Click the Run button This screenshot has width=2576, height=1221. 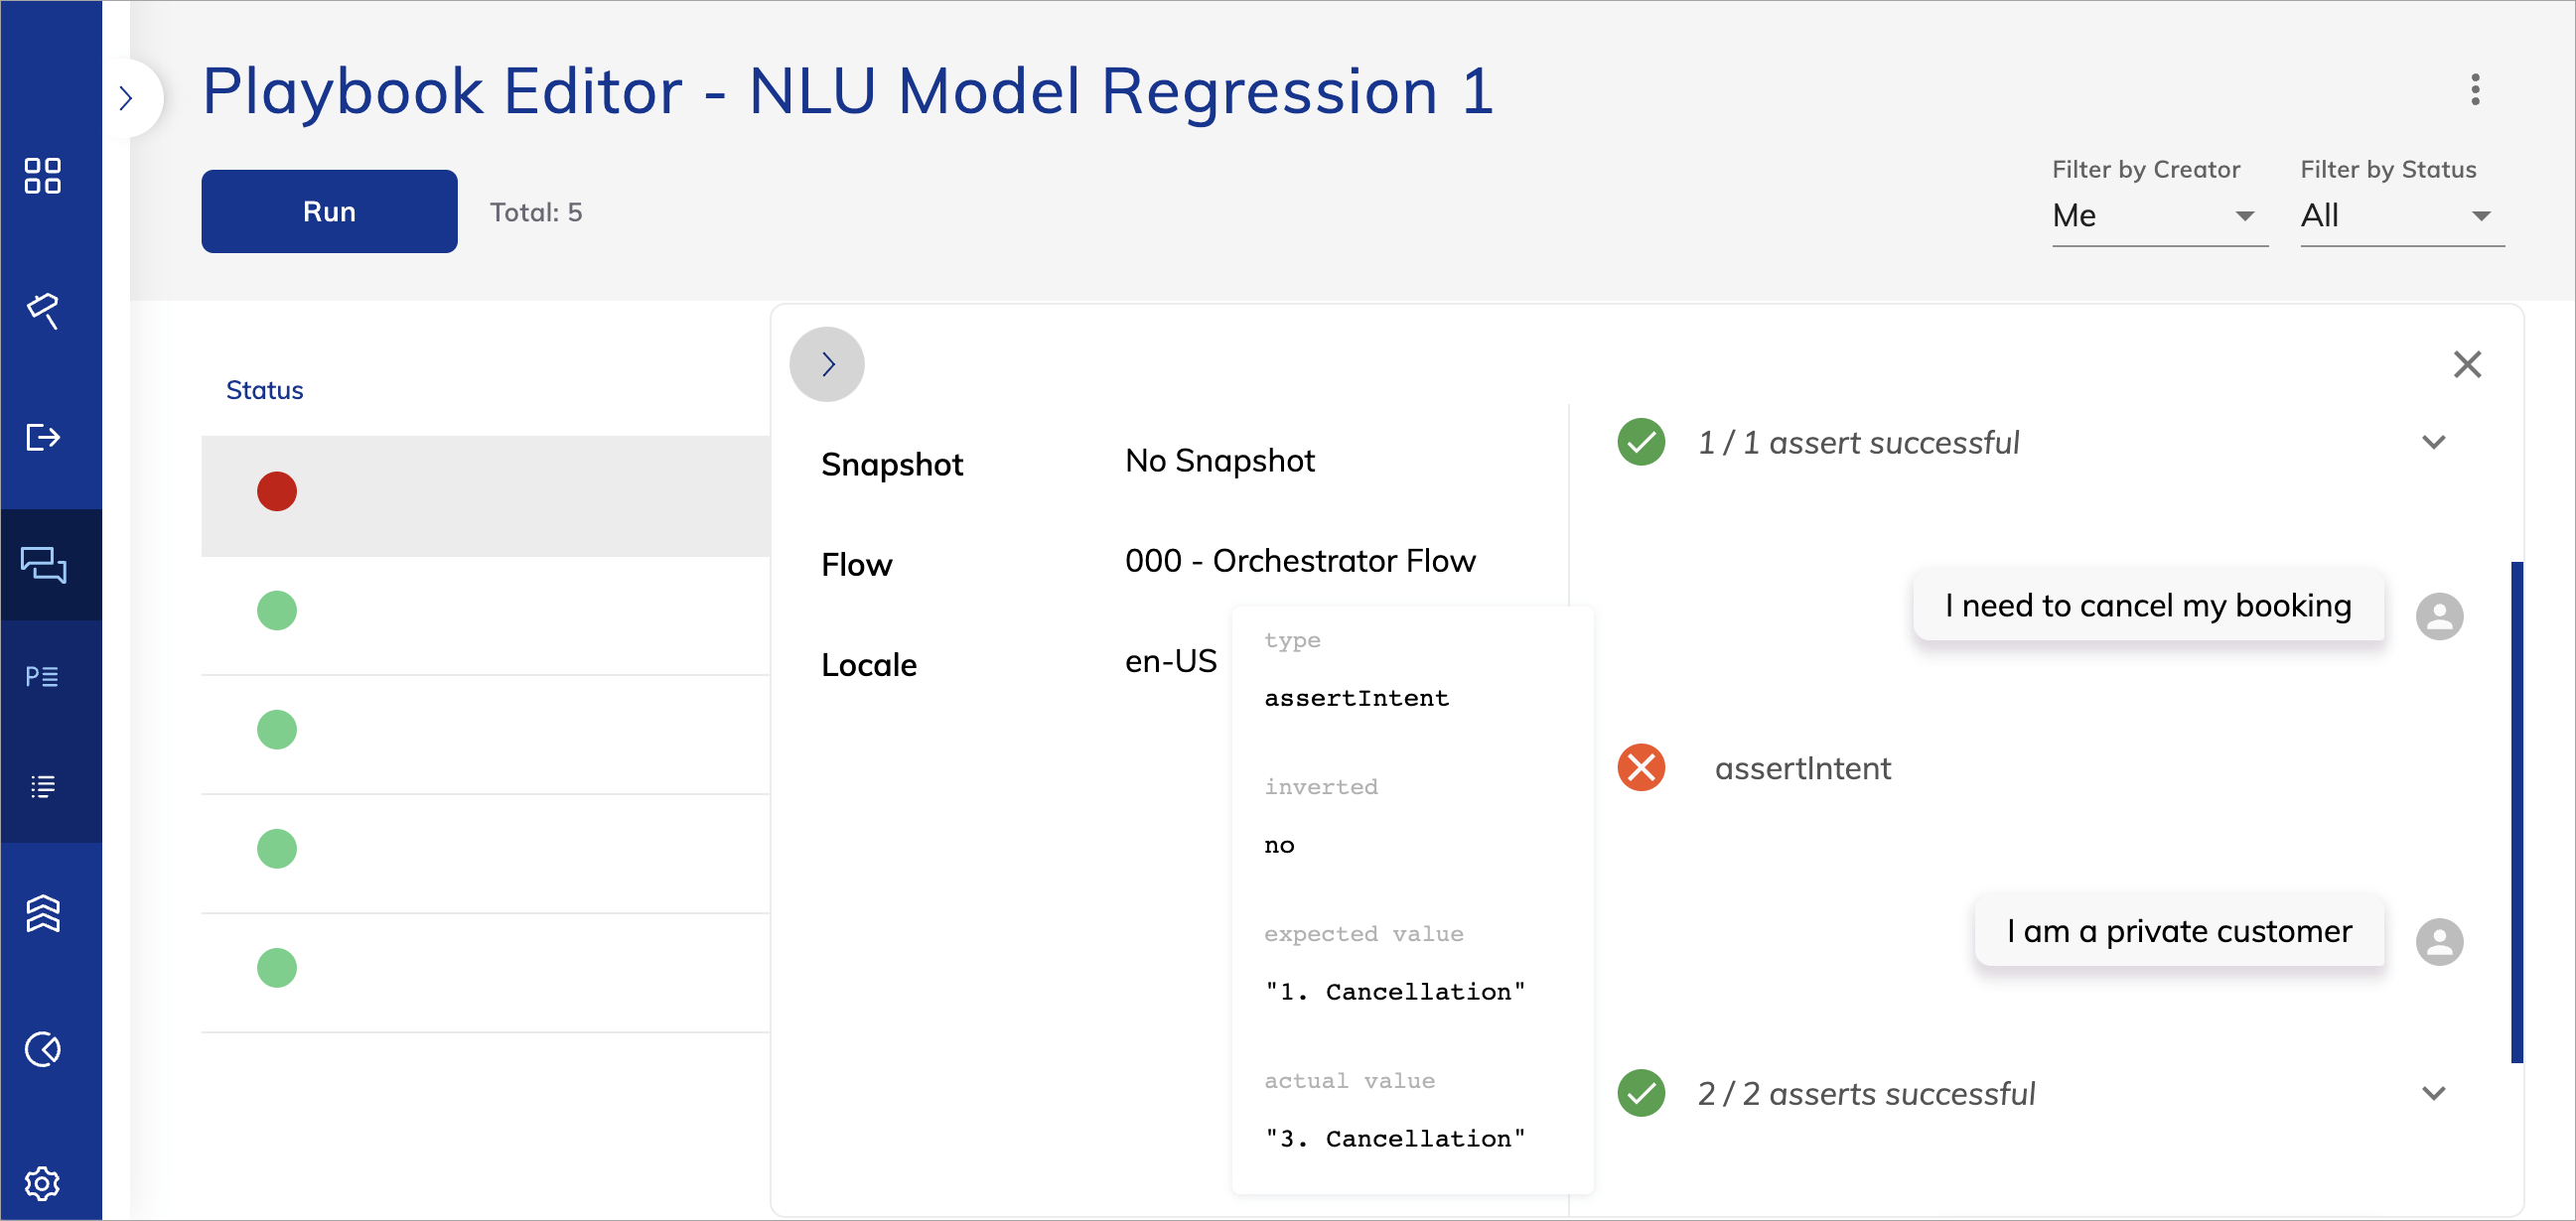click(x=328, y=211)
